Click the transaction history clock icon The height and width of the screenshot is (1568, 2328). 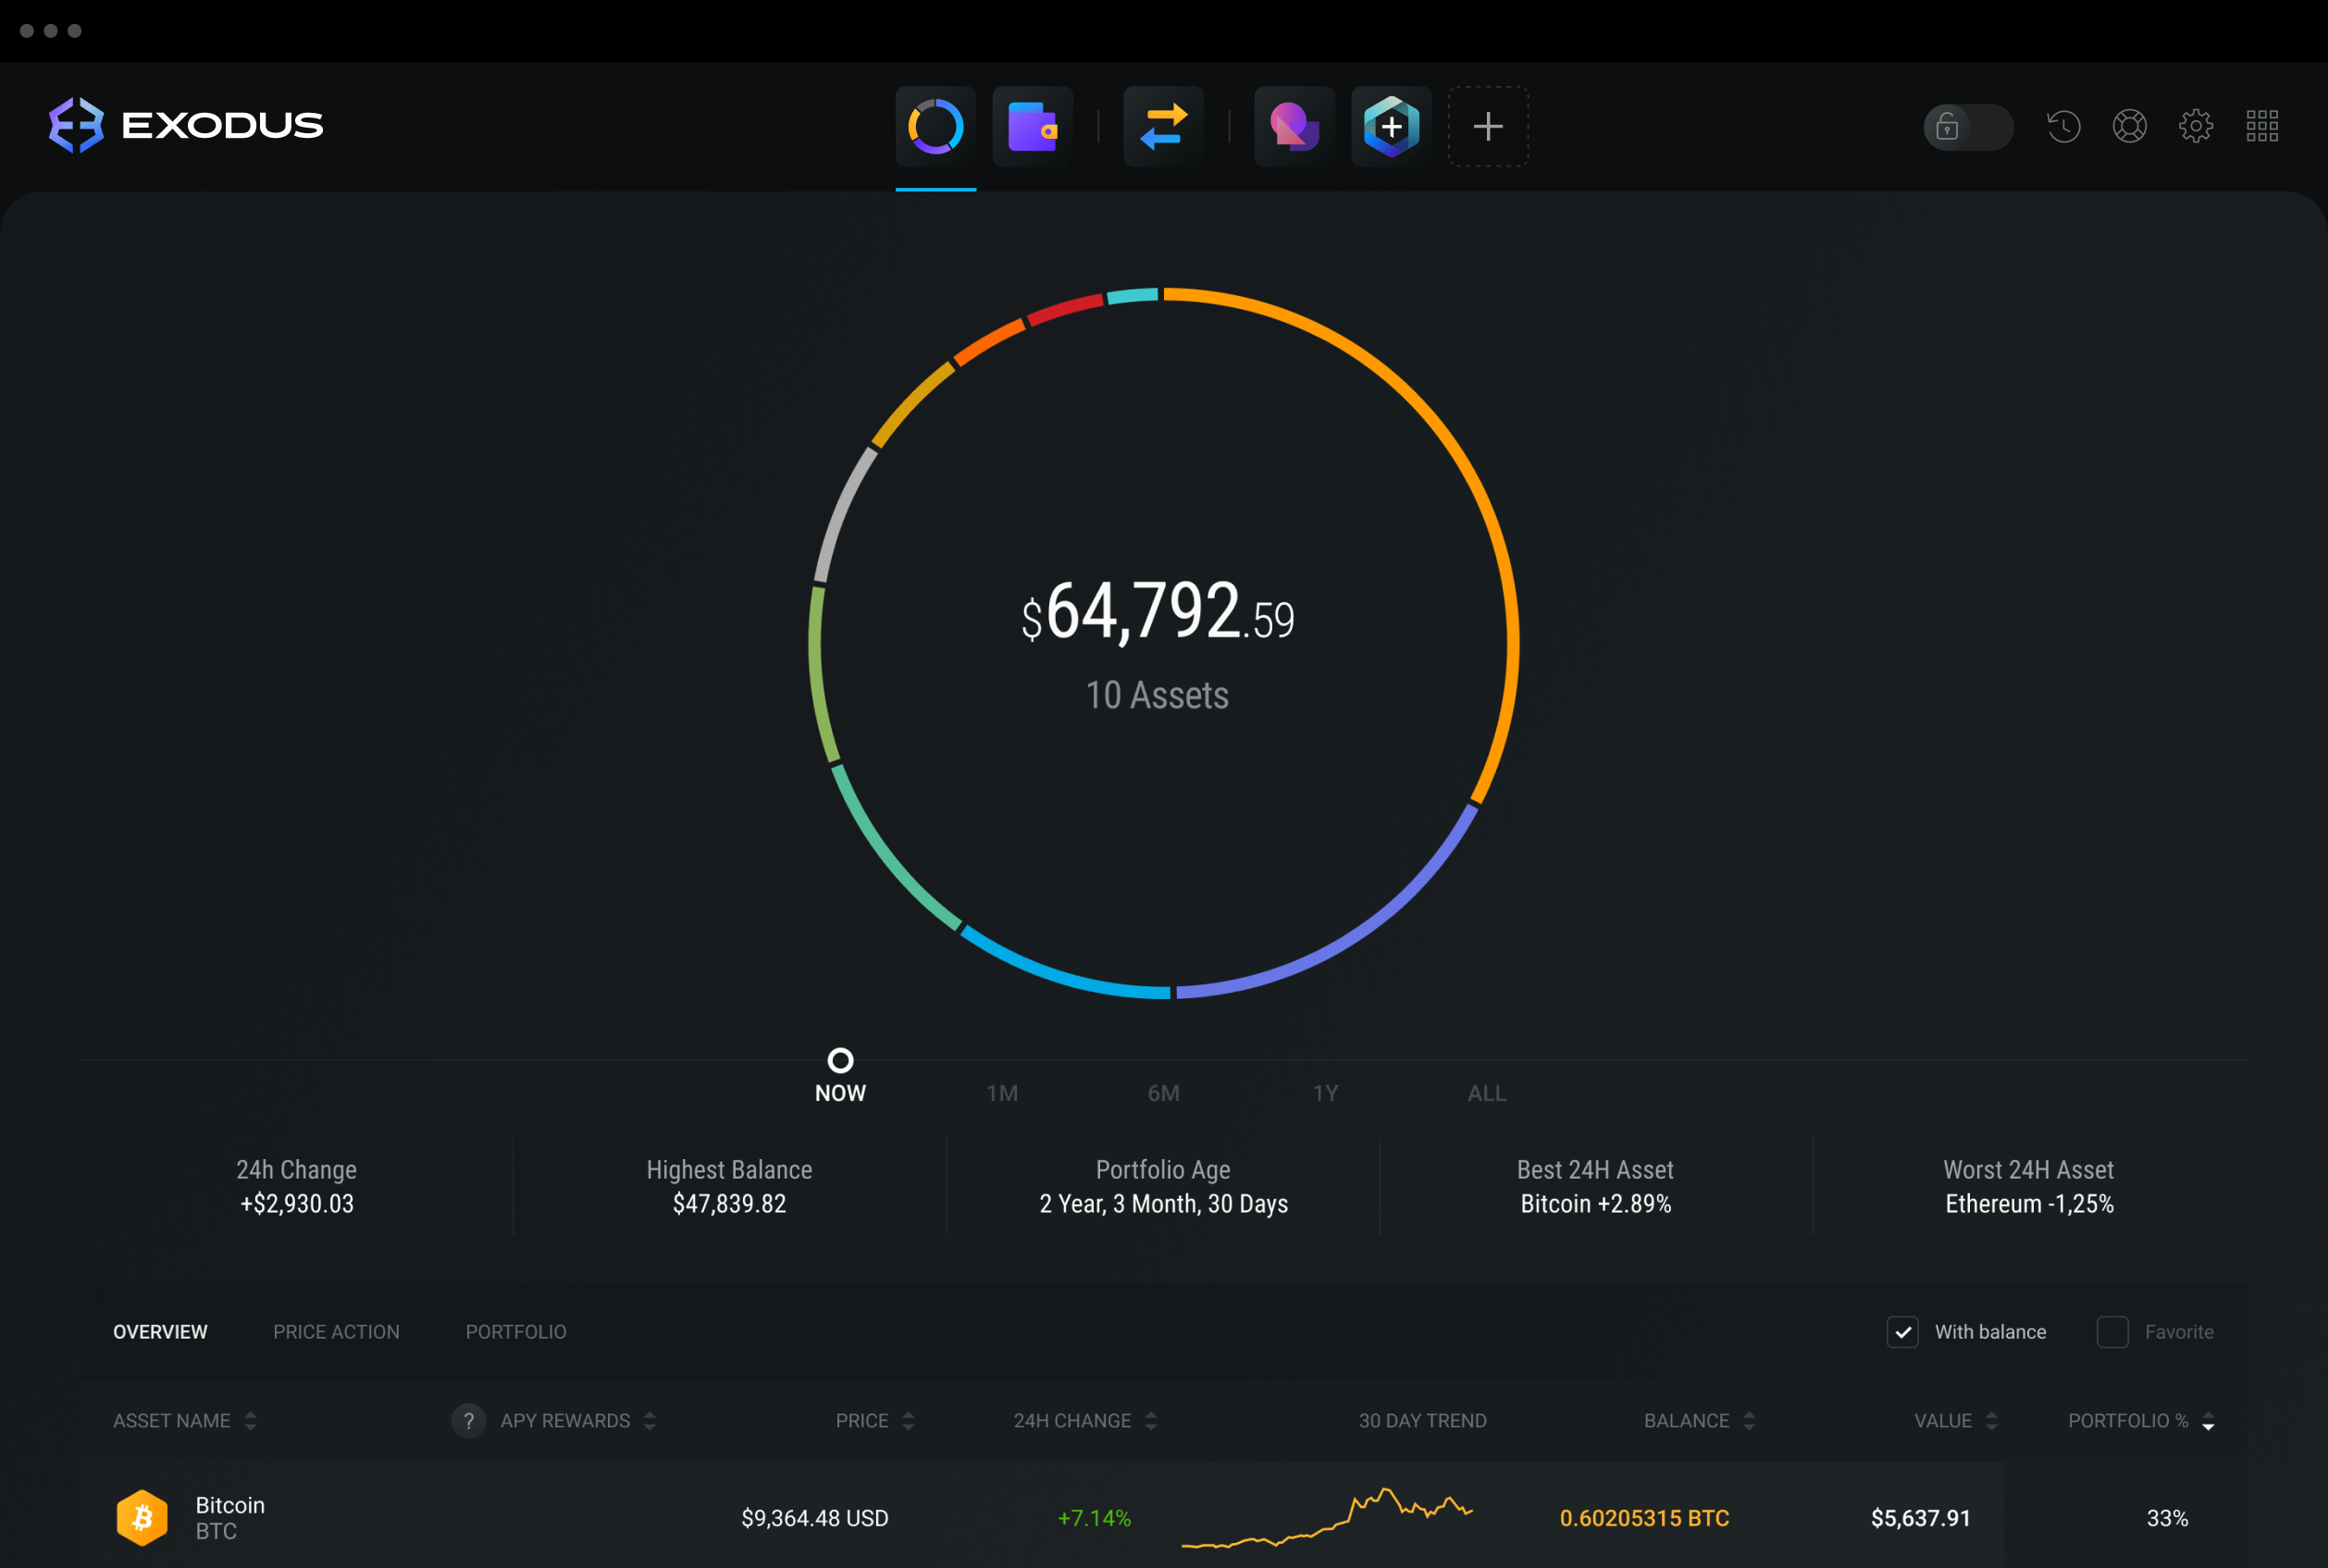[x=2062, y=124]
